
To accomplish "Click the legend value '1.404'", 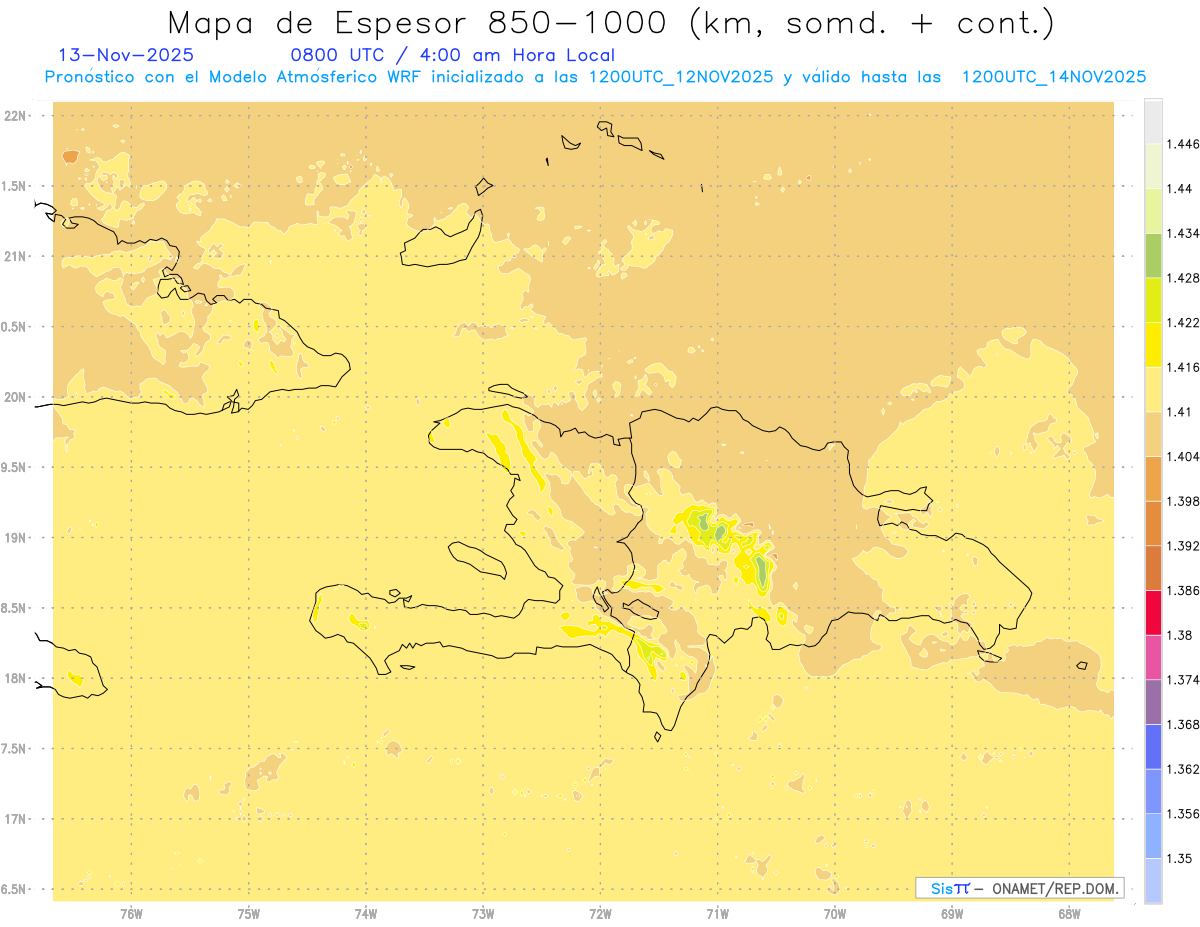I will pyautogui.click(x=1184, y=456).
